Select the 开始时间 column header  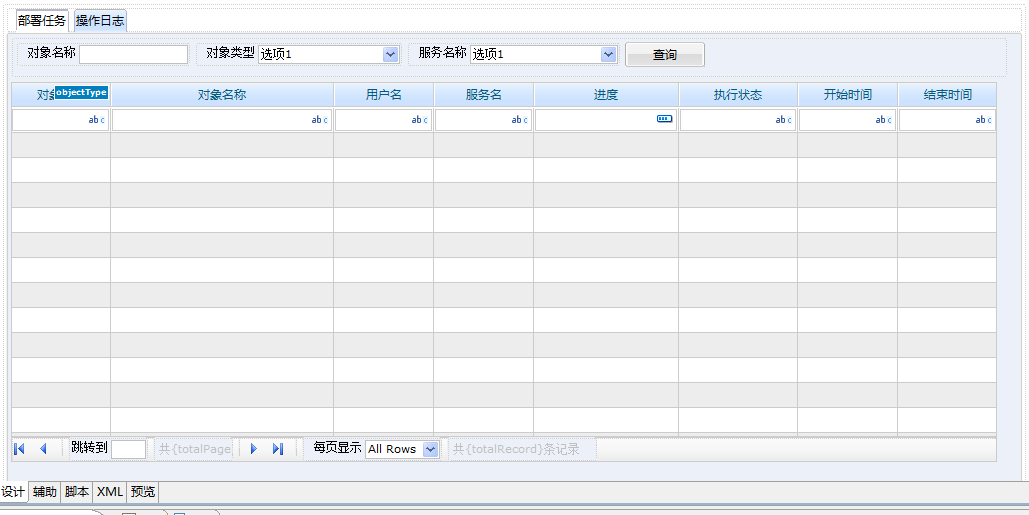tap(848, 95)
